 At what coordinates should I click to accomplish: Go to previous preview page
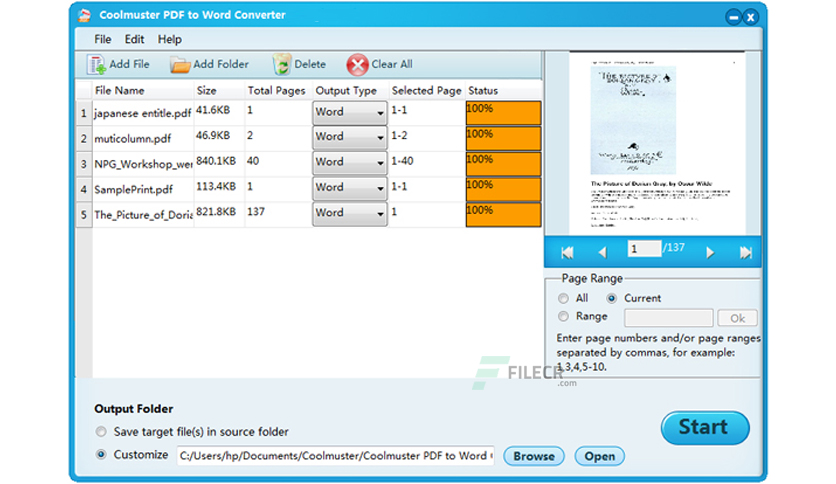(602, 252)
